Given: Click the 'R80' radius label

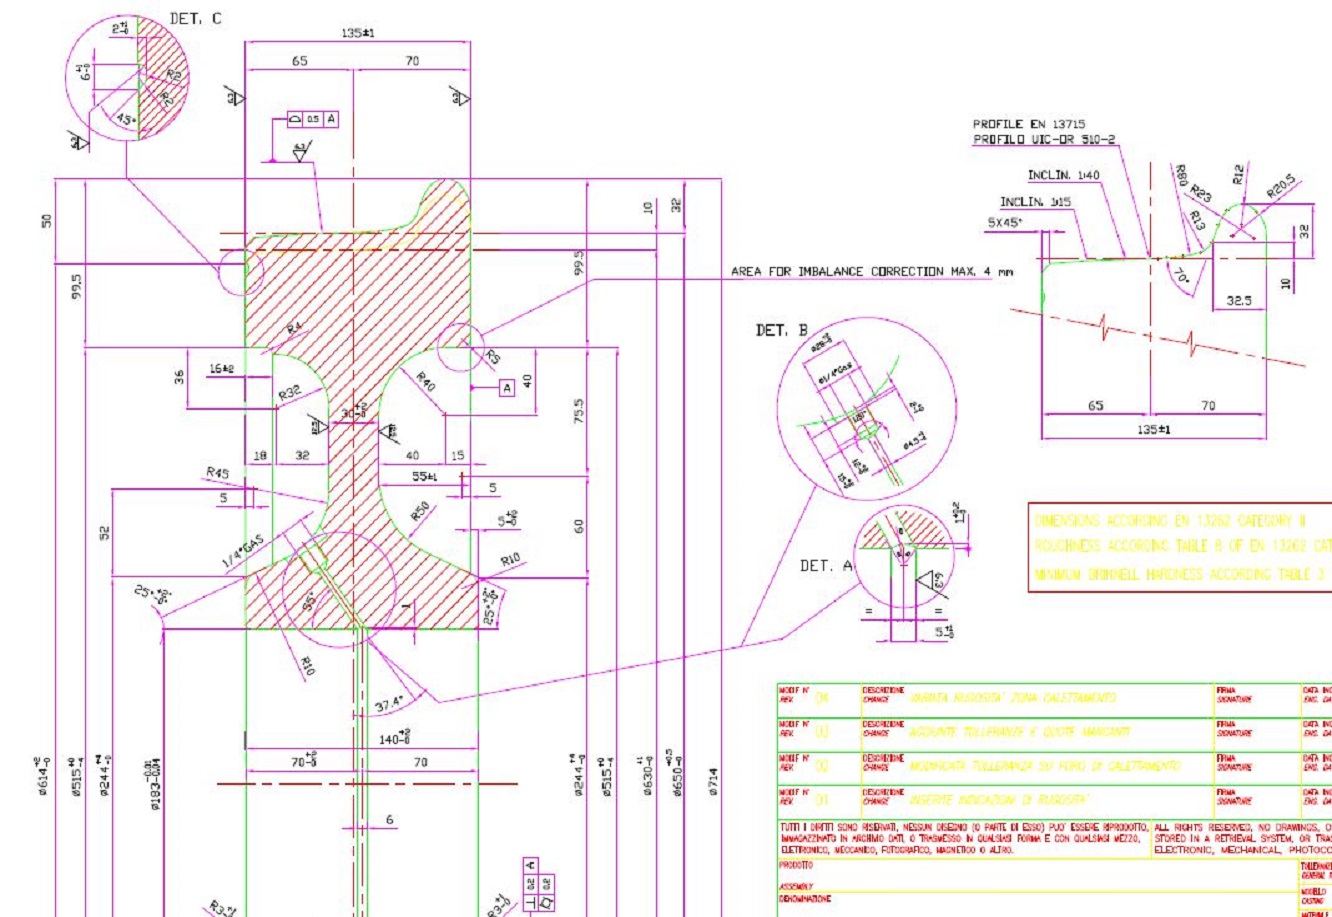Looking at the screenshot, I should [1181, 176].
